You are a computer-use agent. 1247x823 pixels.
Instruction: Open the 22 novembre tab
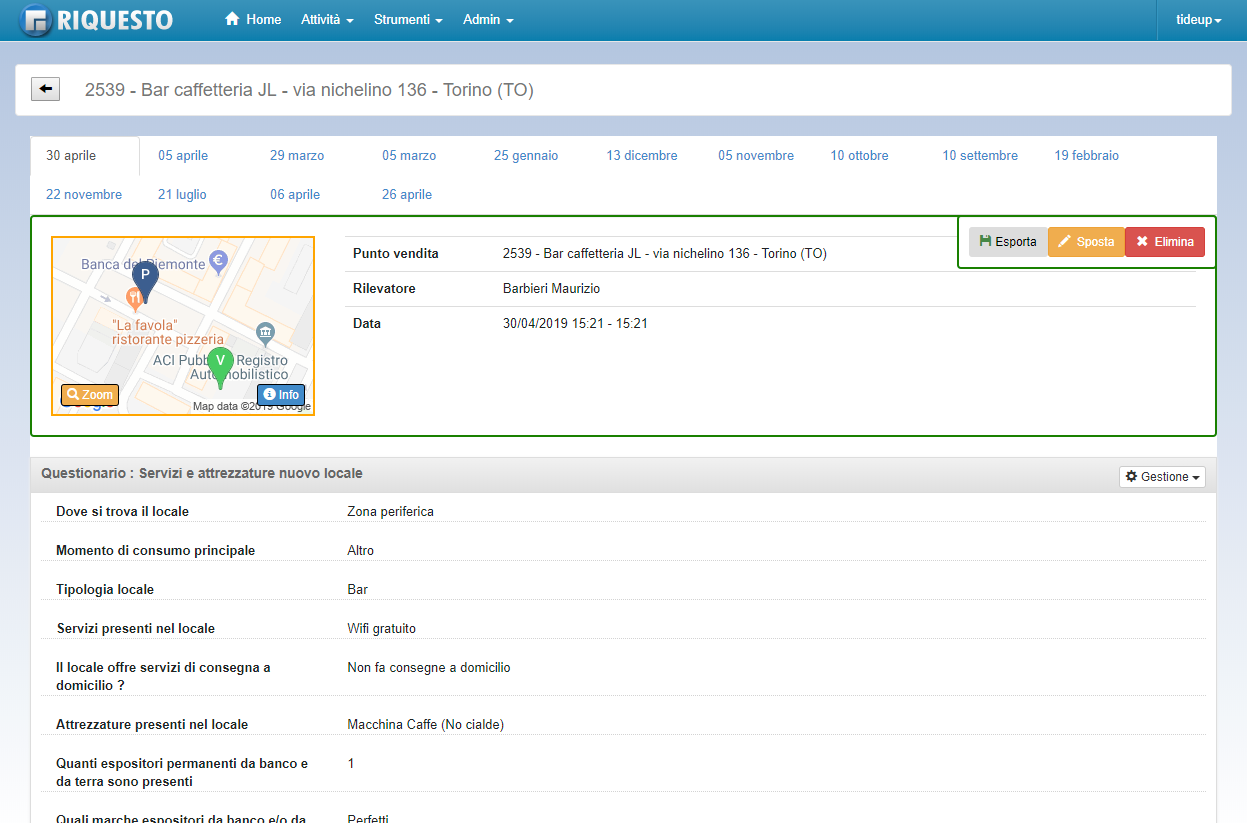(84, 195)
